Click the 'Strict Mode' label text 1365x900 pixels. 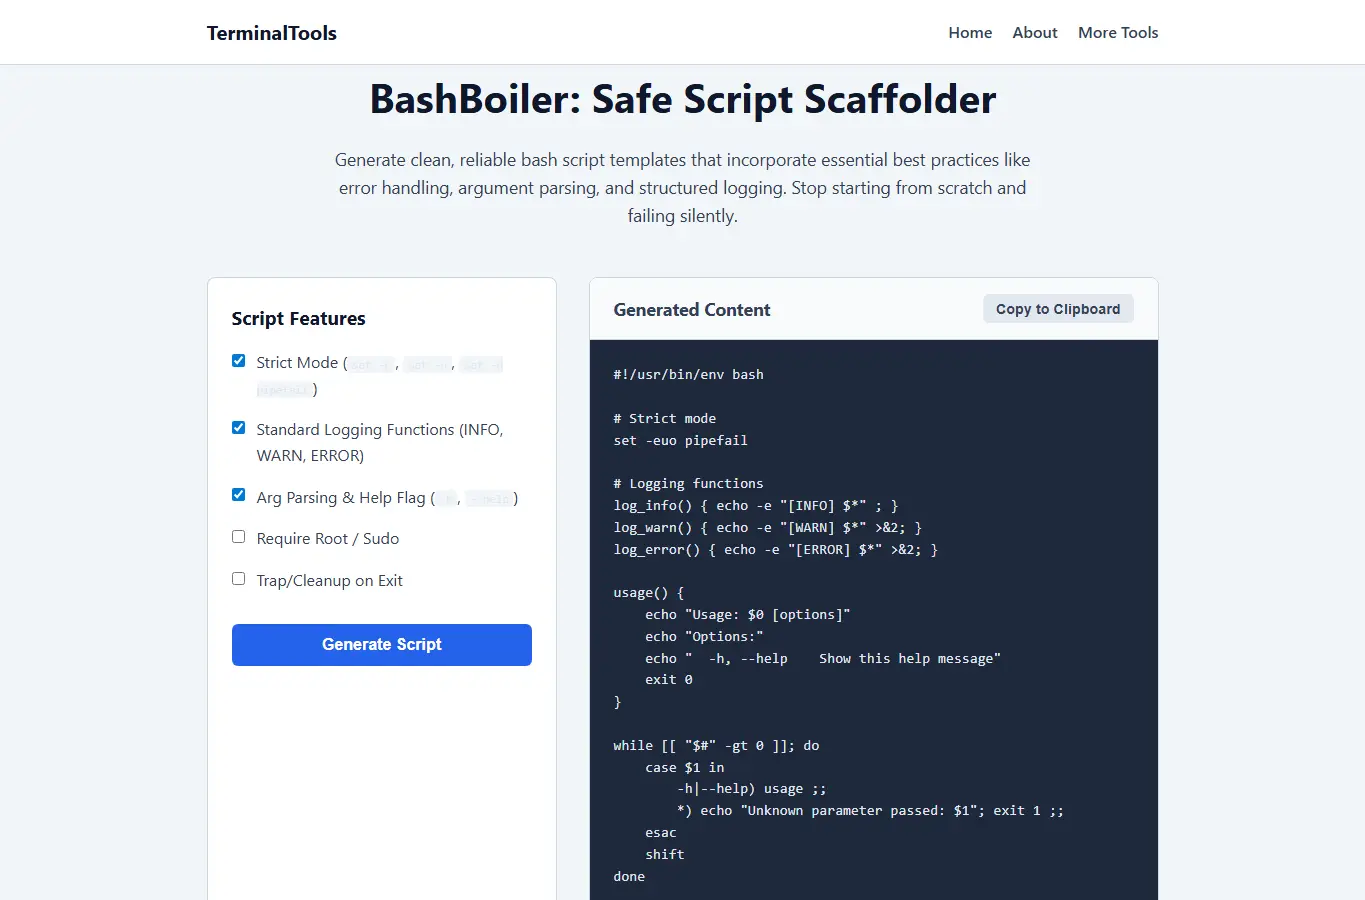coord(297,363)
